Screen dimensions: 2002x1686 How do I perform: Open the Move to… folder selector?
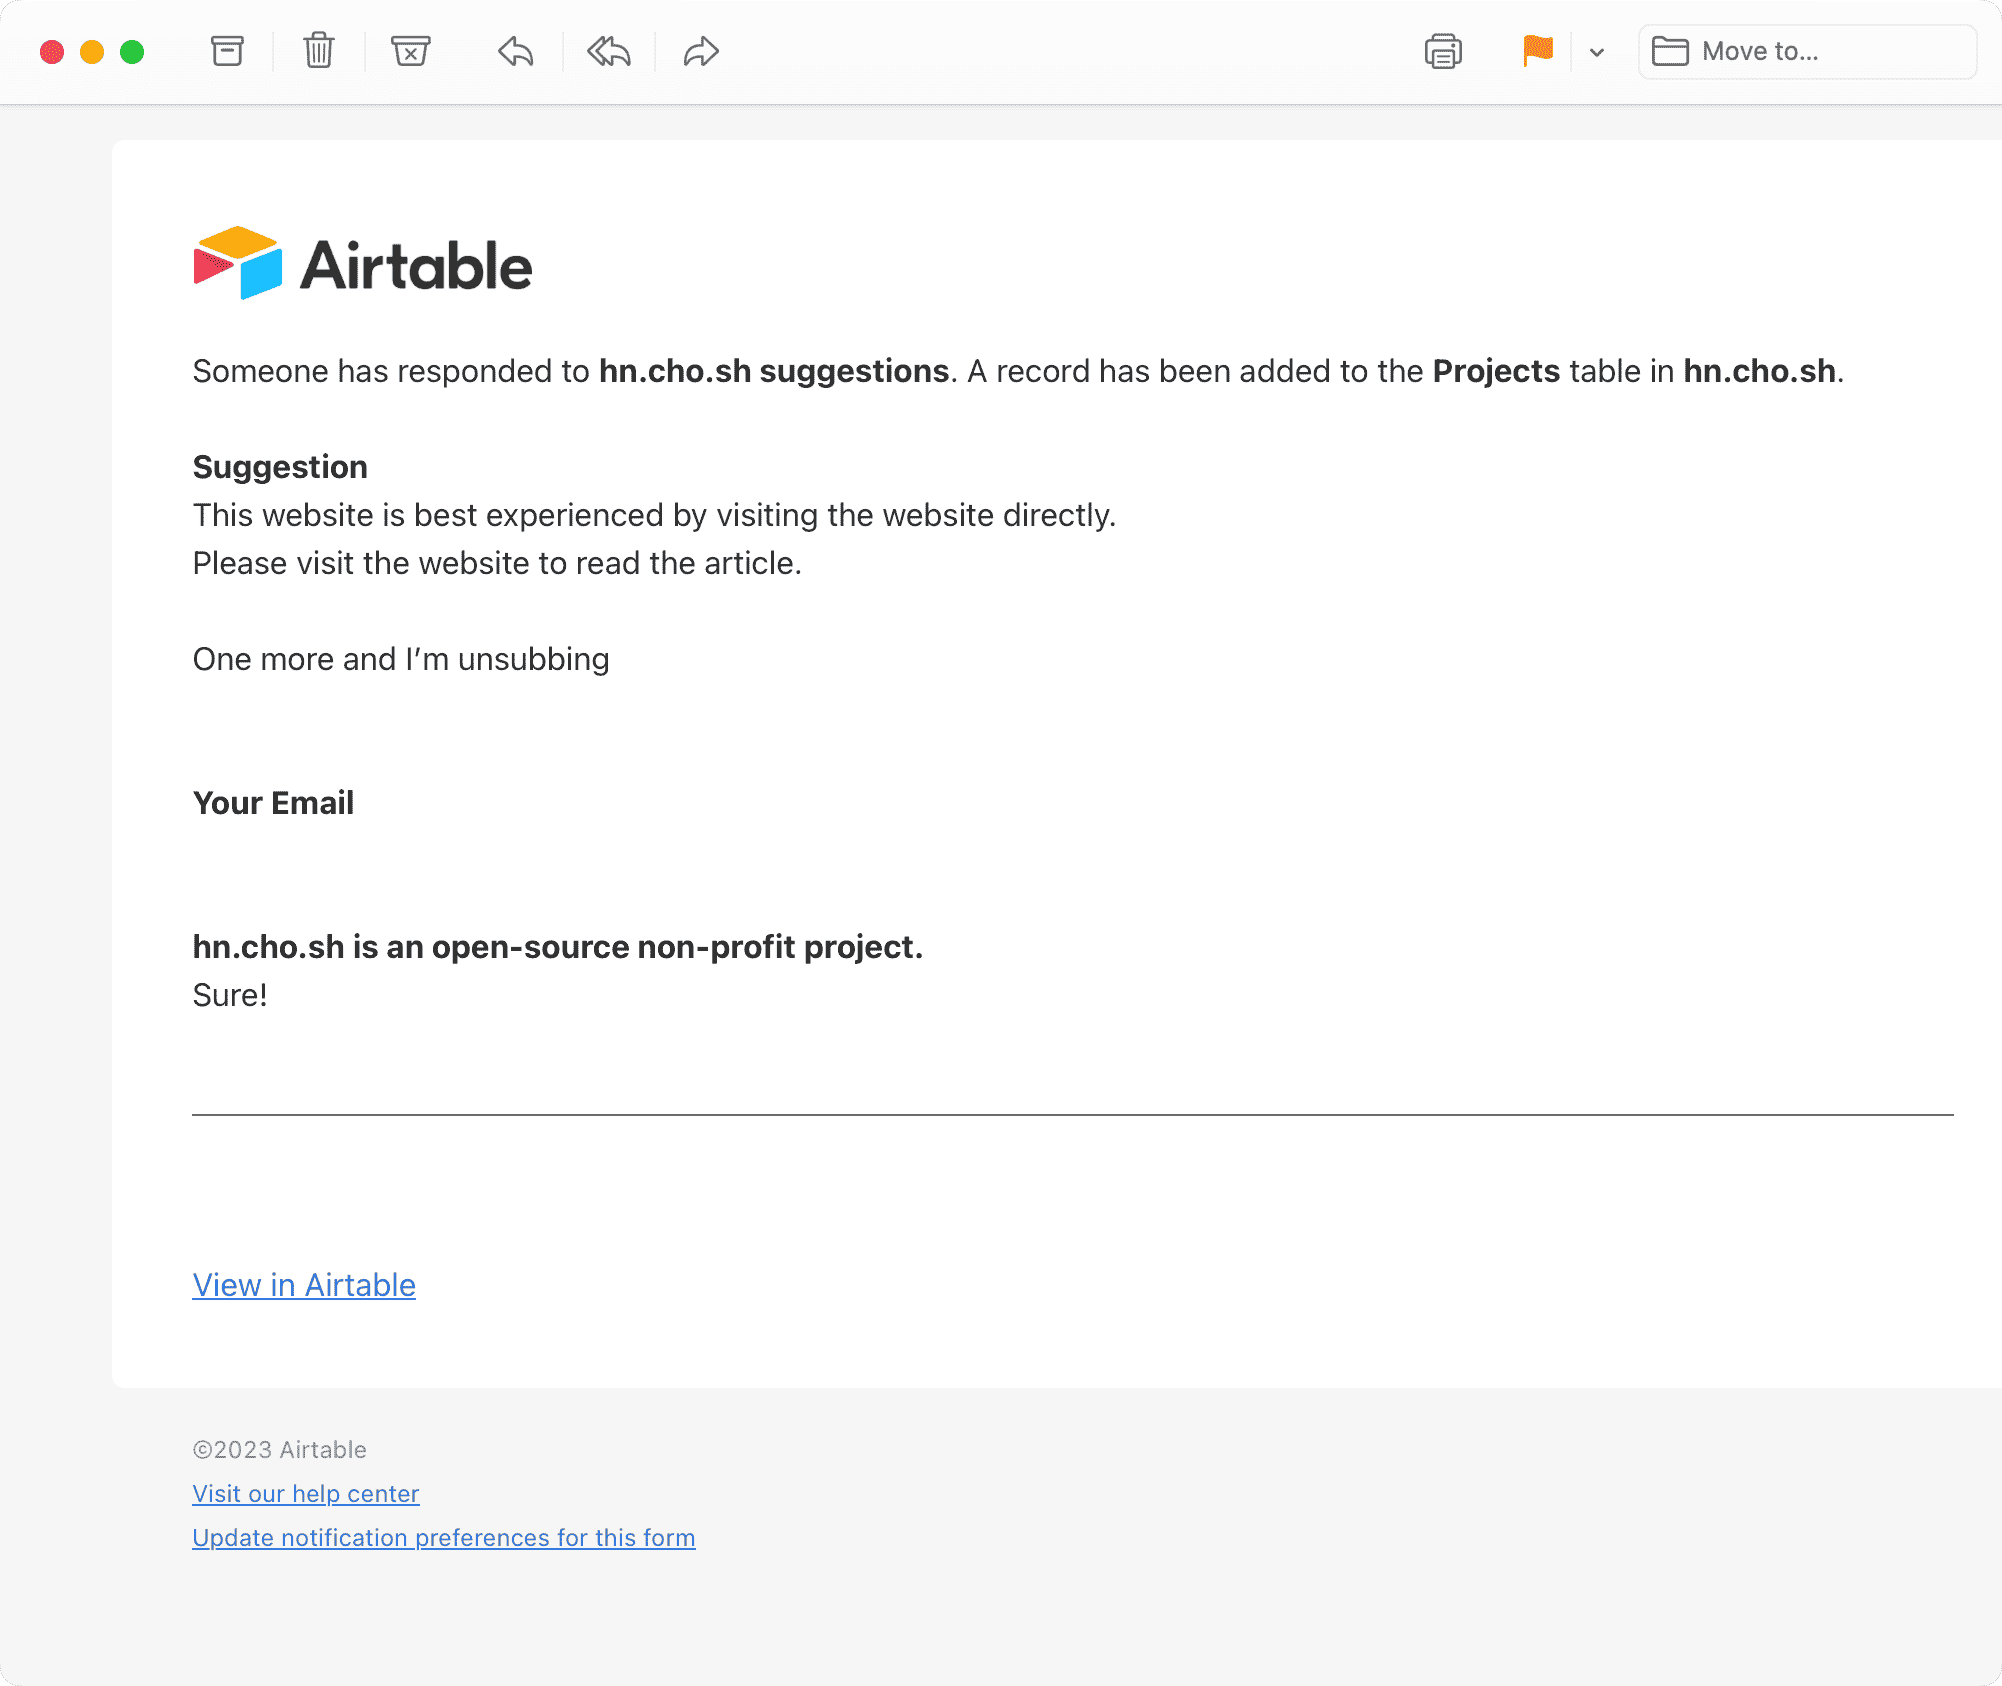tap(1806, 51)
